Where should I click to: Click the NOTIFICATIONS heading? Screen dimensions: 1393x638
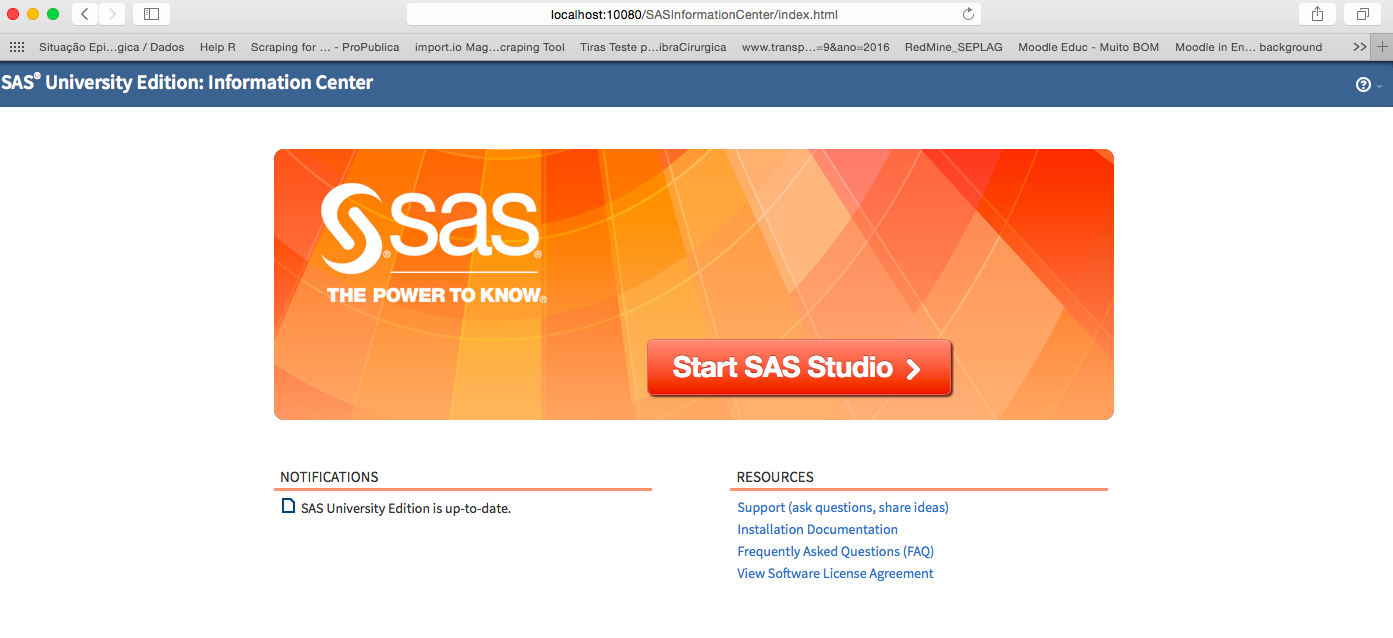tap(329, 477)
